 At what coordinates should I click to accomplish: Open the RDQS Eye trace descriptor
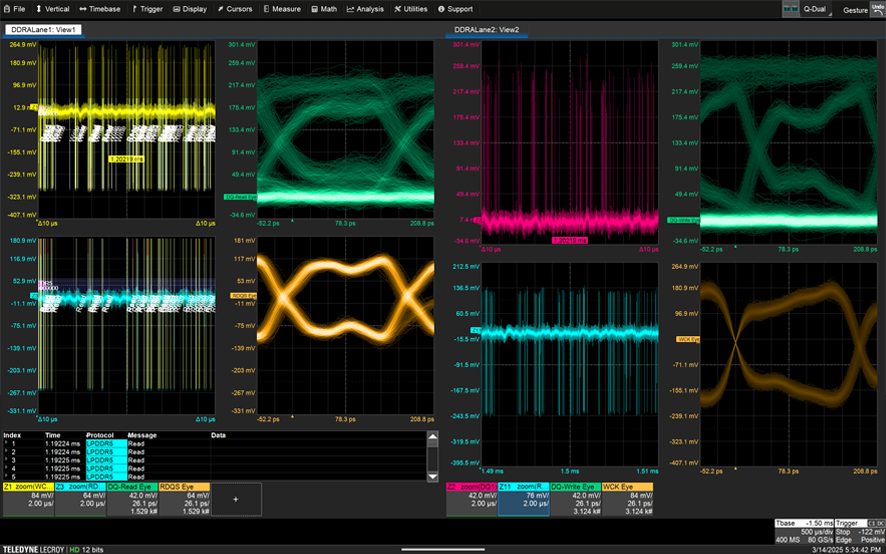[182, 498]
